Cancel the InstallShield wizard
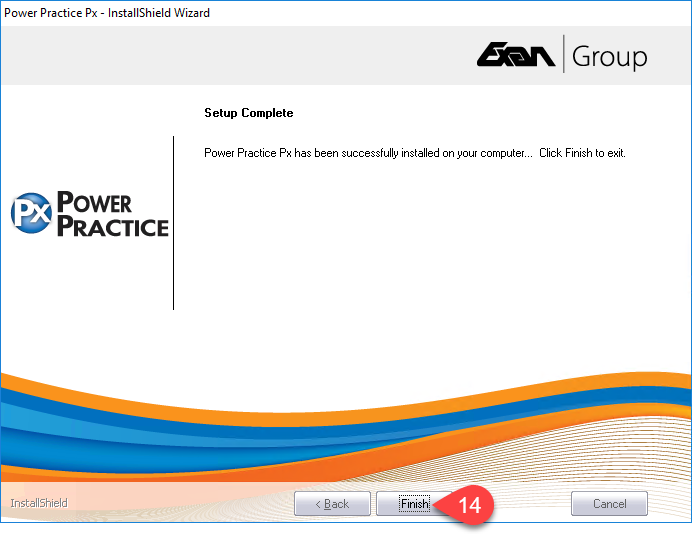This screenshot has width=692, height=536. click(609, 503)
